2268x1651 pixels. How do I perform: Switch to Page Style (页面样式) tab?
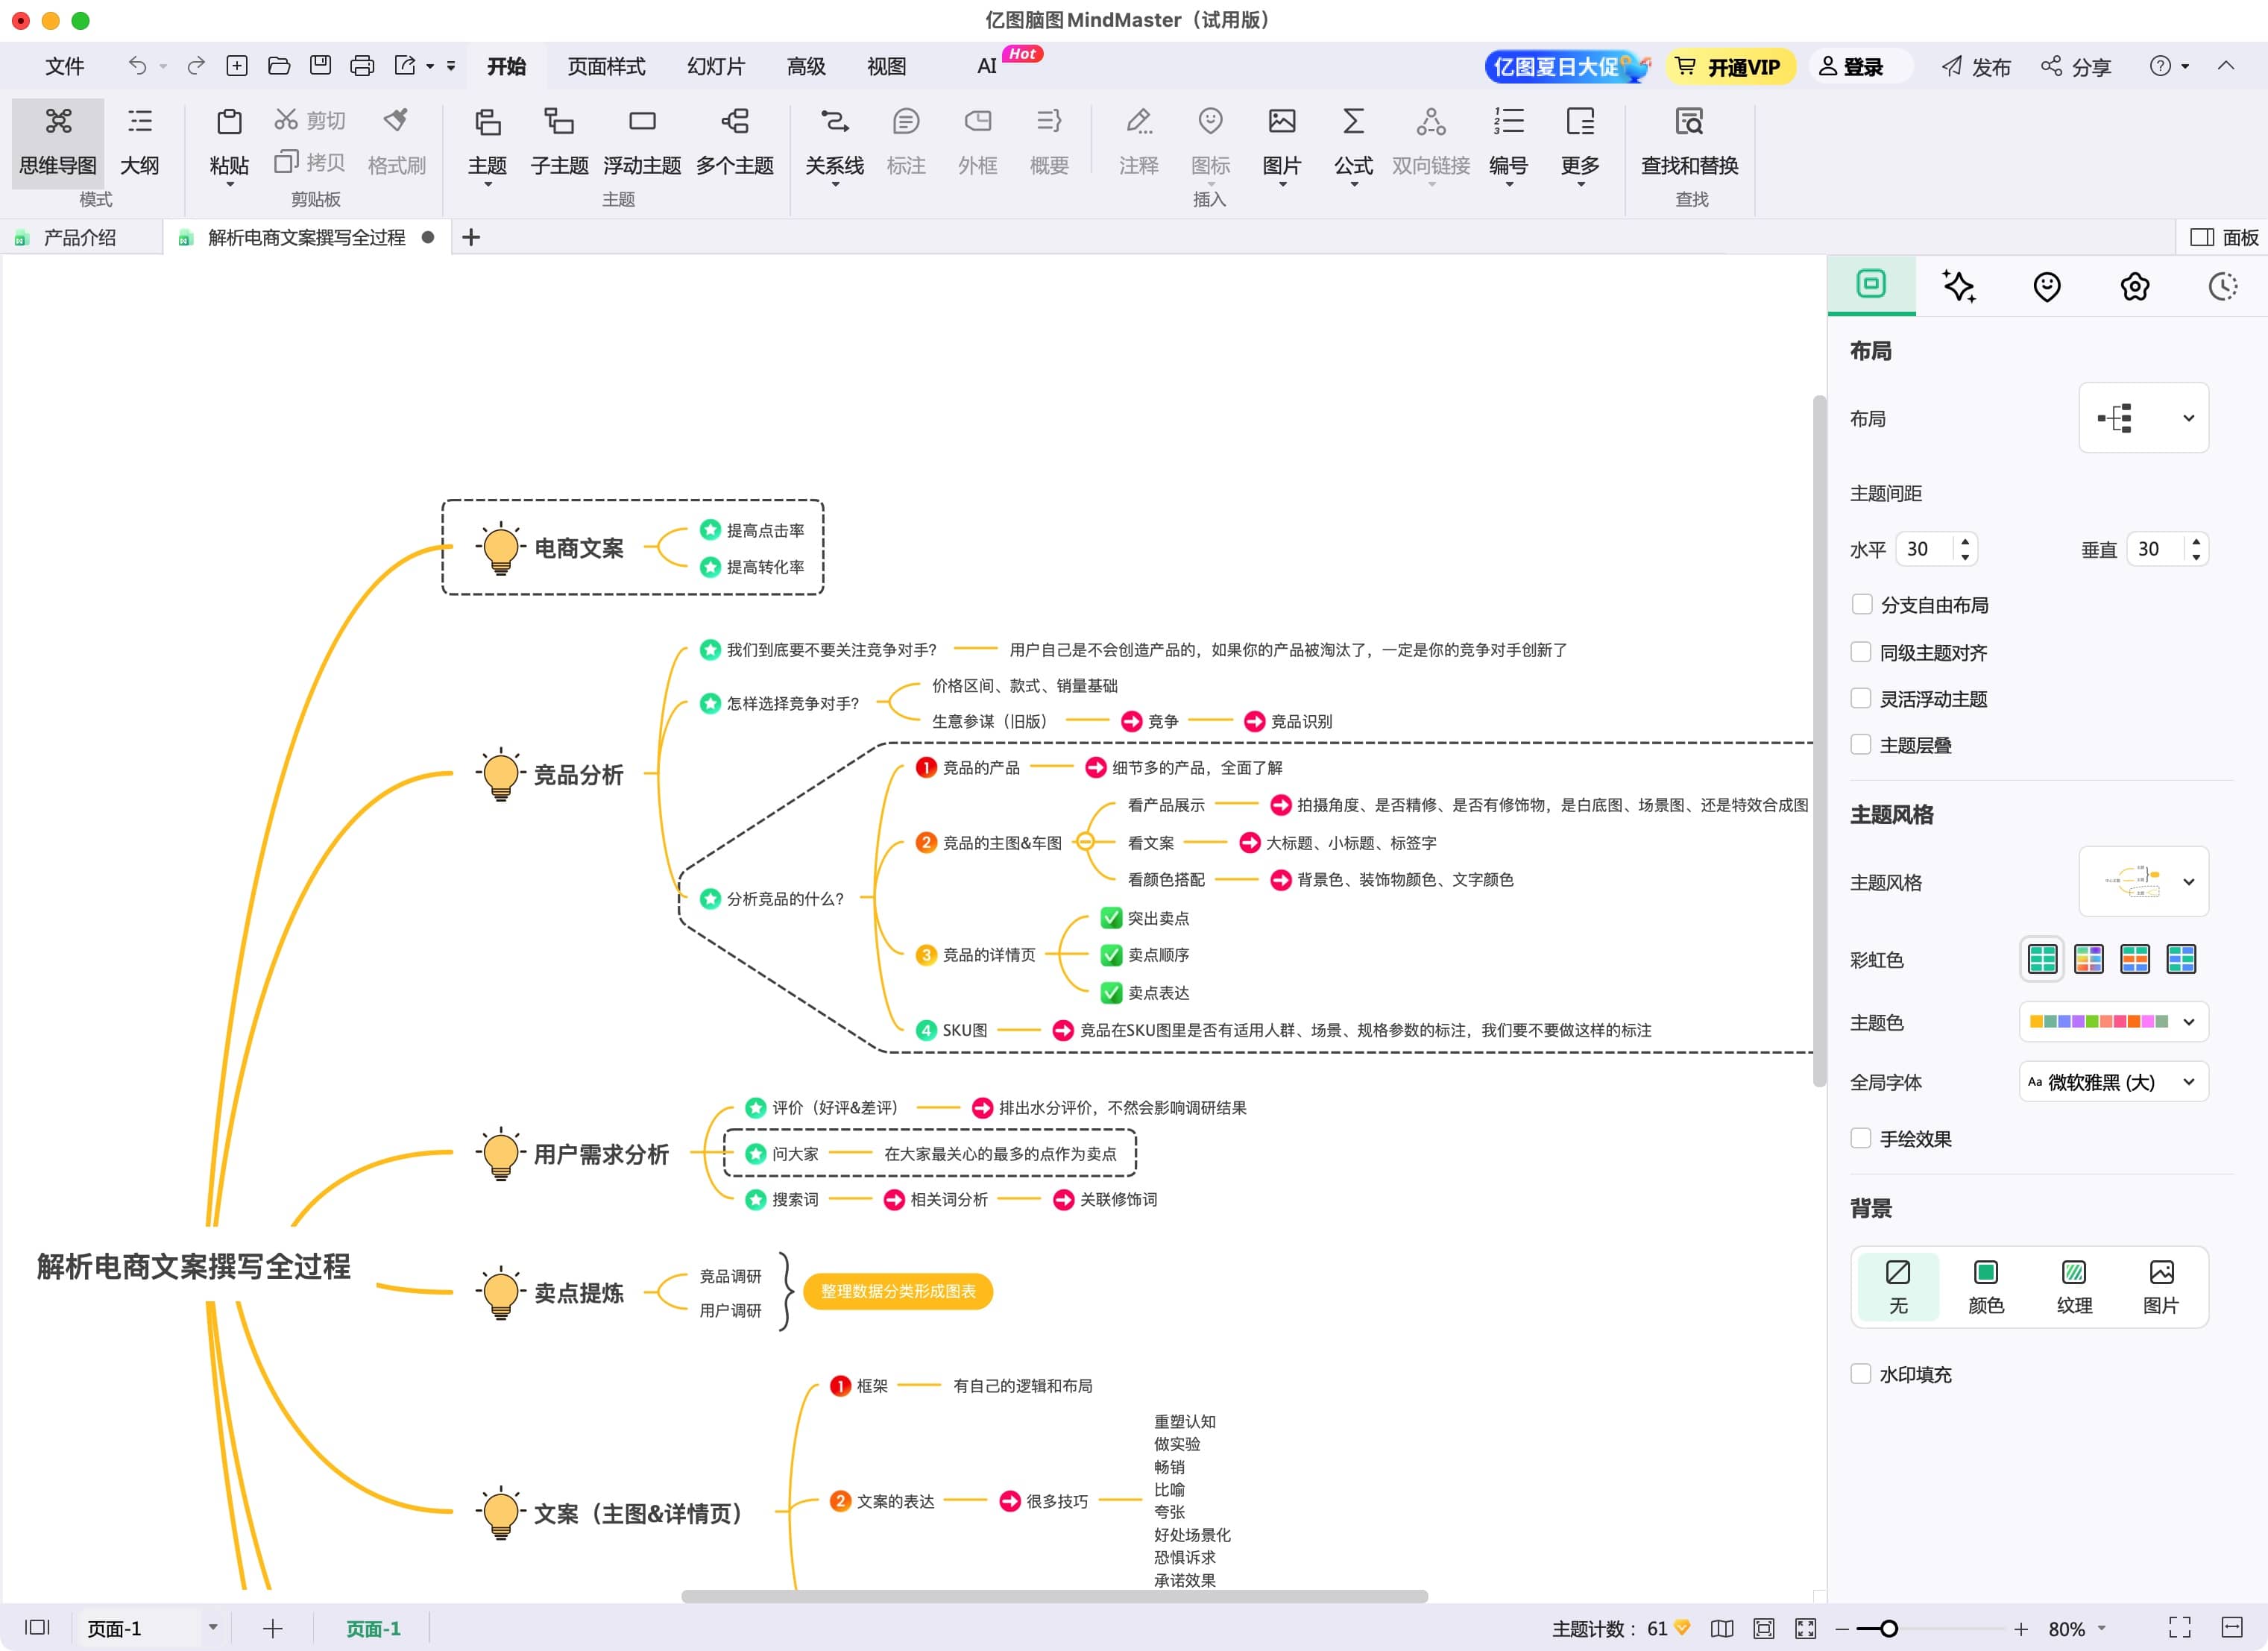tap(606, 66)
